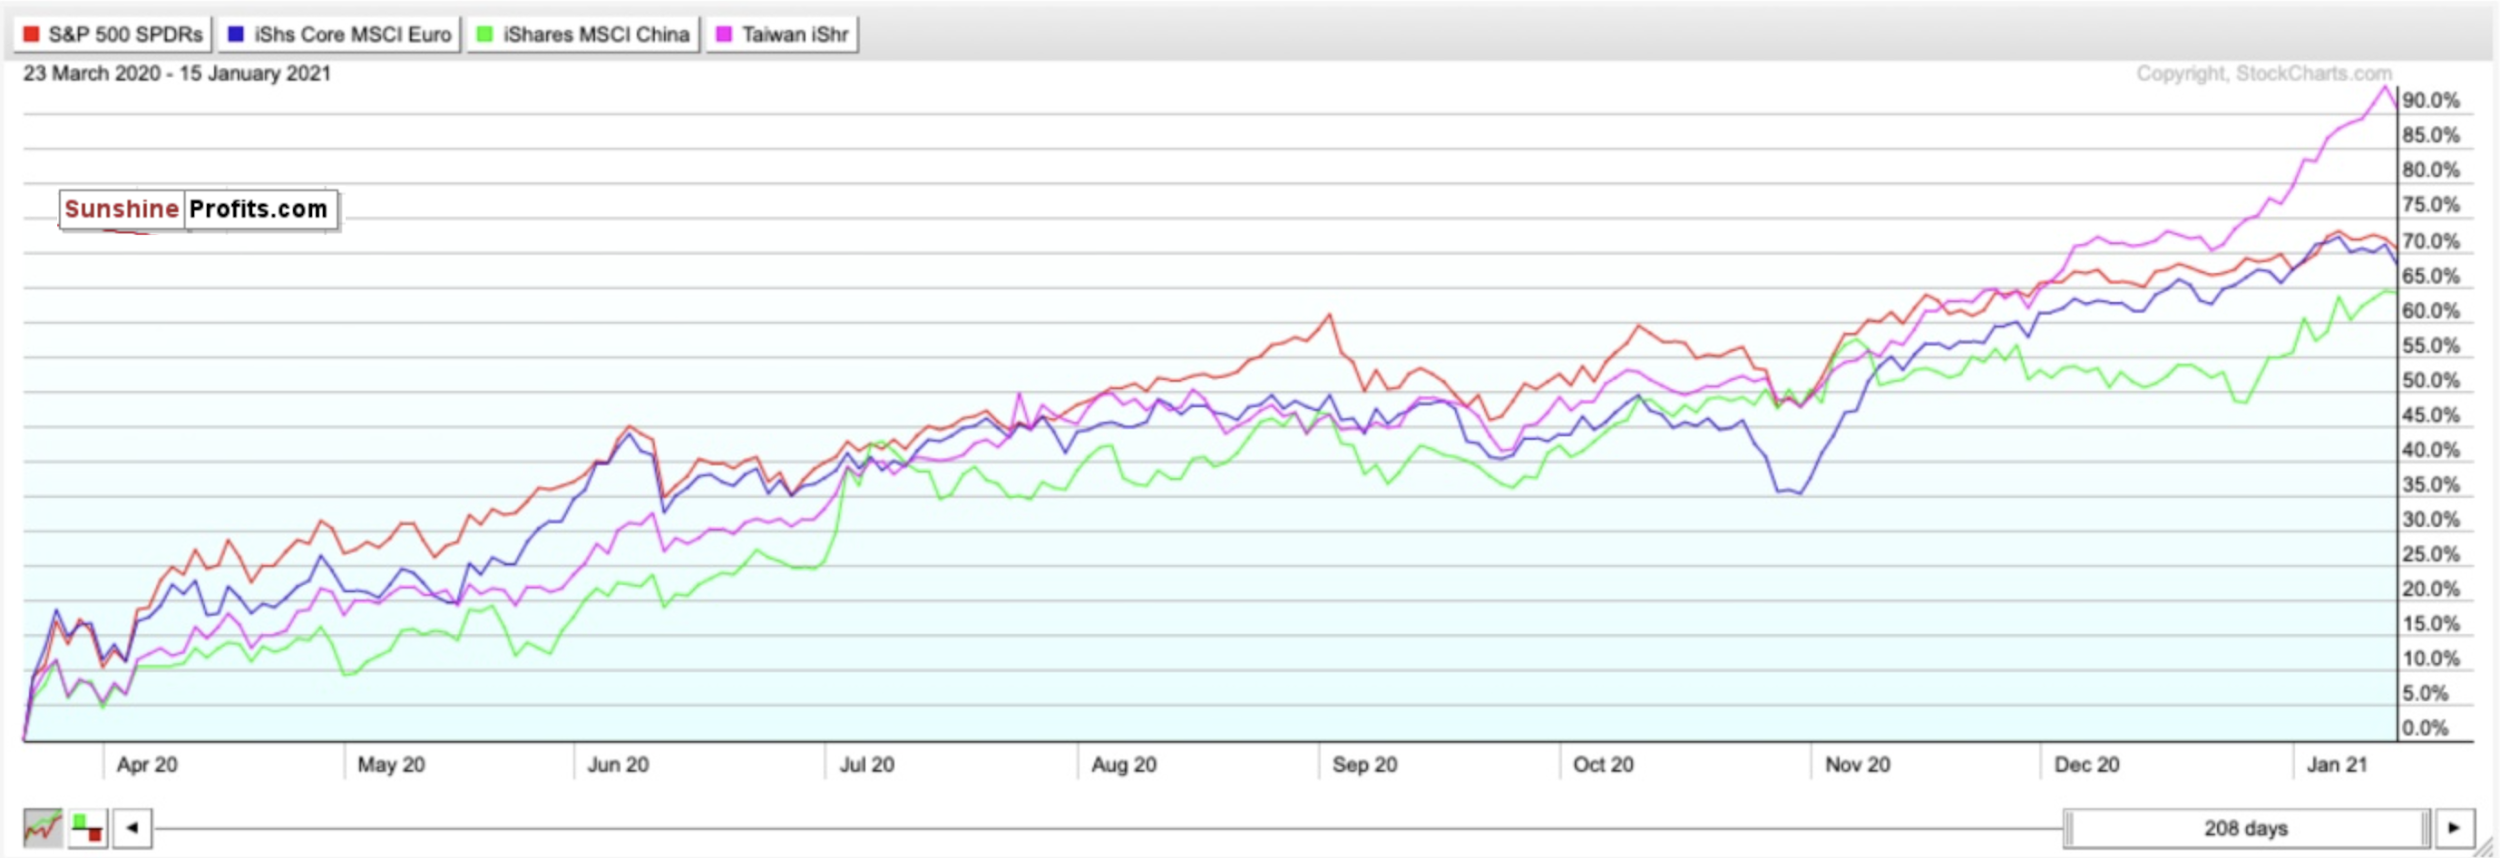Viewport: 2500px width, 858px height.
Task: Toggle the S&P 500 SPDRs legend series
Action: (113, 35)
